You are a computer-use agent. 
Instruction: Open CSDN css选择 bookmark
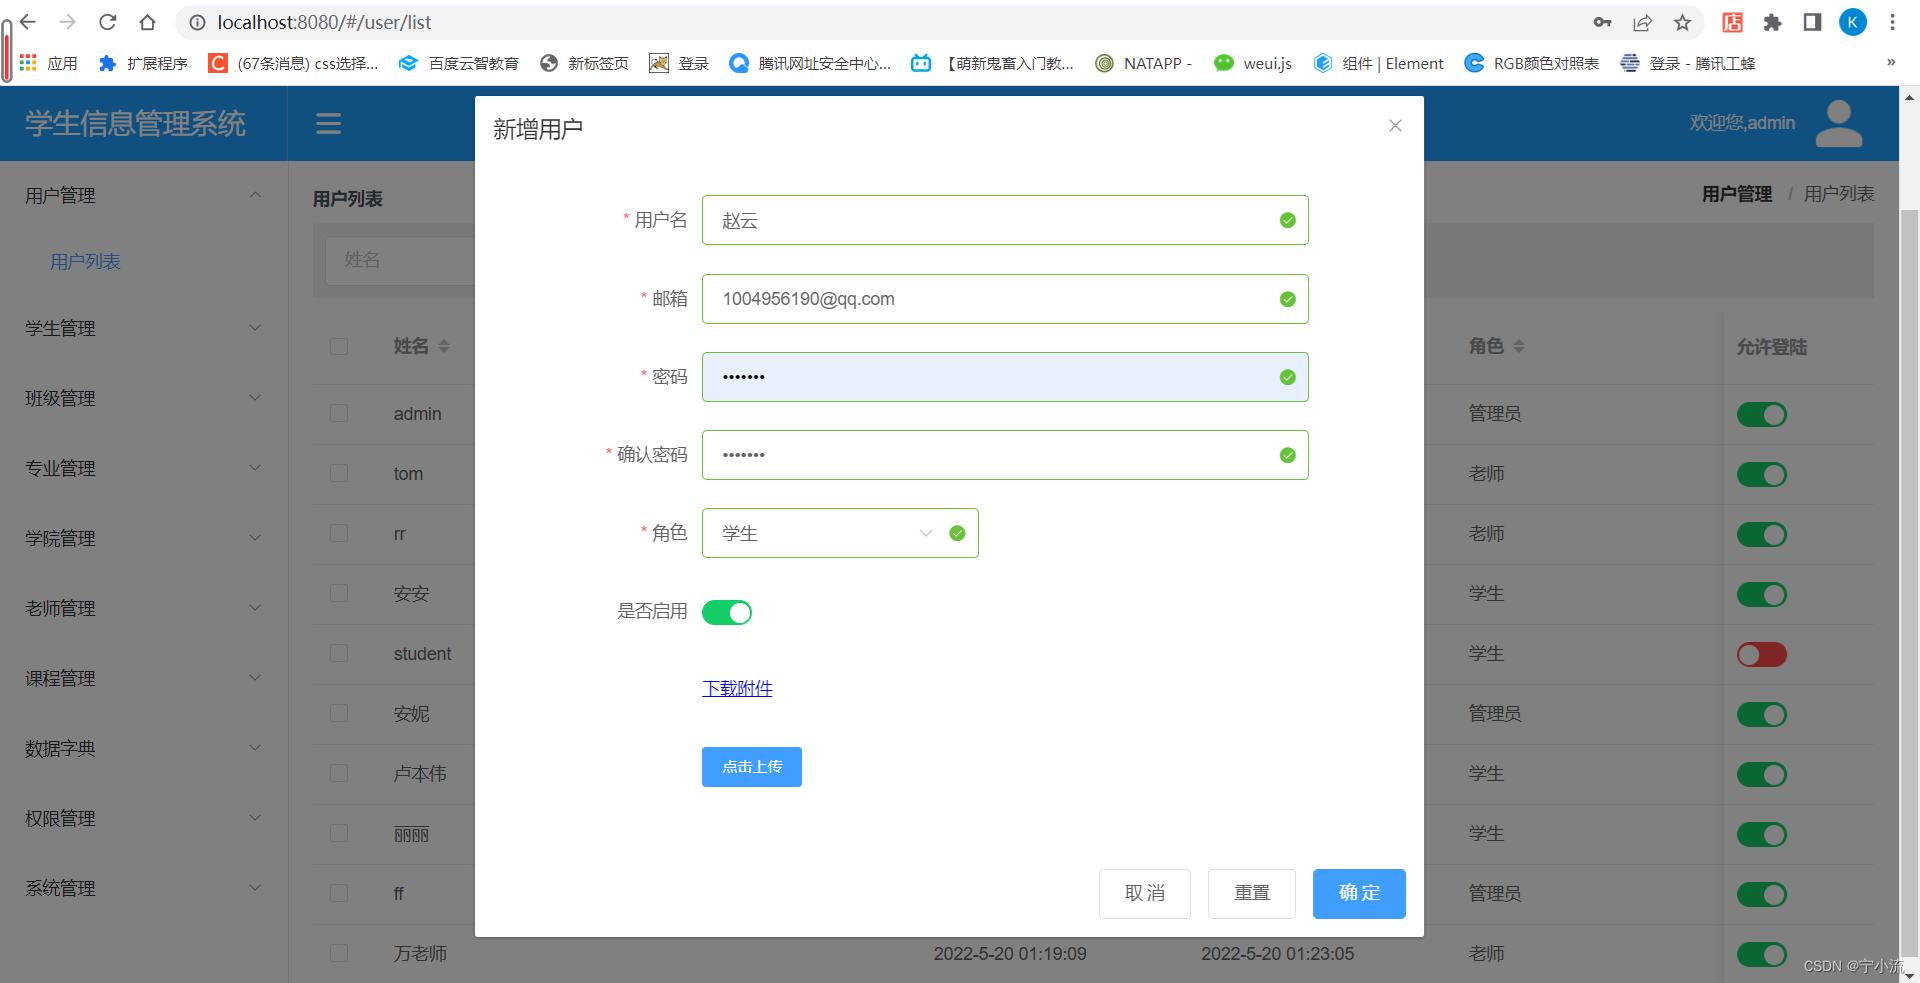tap(294, 63)
